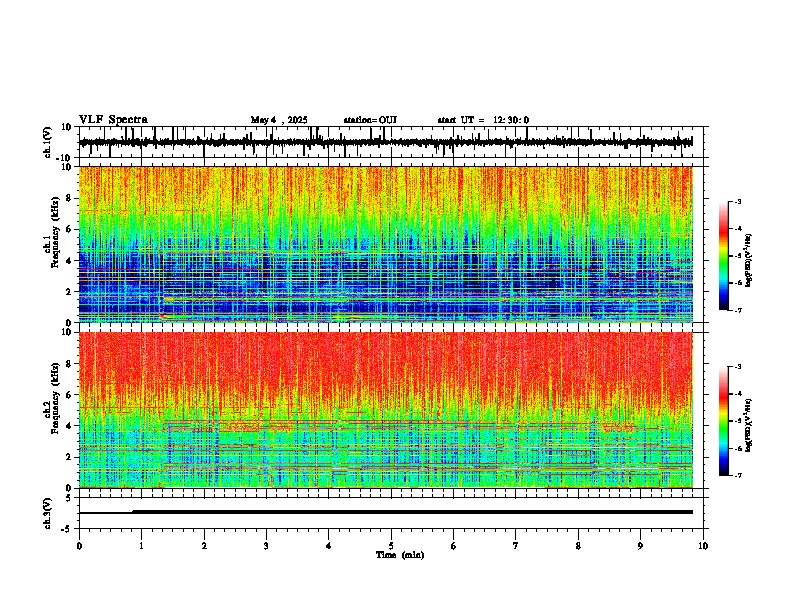Click the "-7" label below ch.2 colorbar

pos(737,475)
